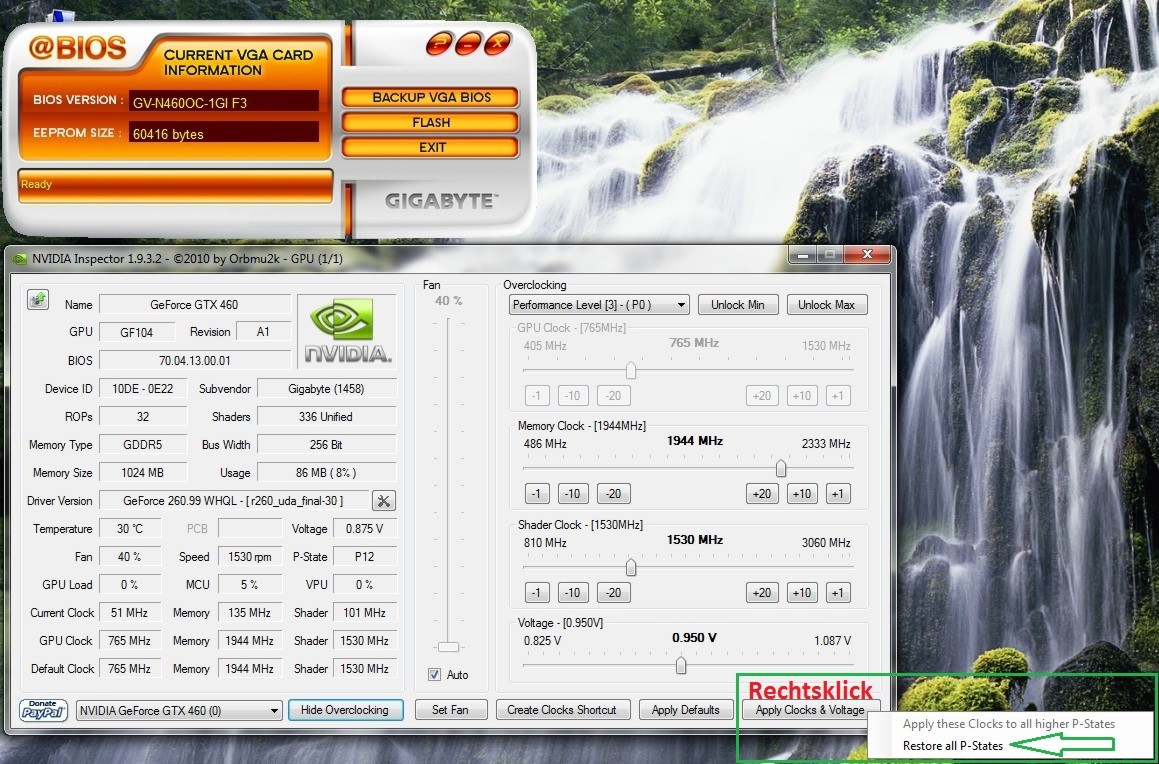Image resolution: width=1159 pixels, height=764 pixels.
Task: Decrease Memory Clock by 1
Action: coord(537,494)
